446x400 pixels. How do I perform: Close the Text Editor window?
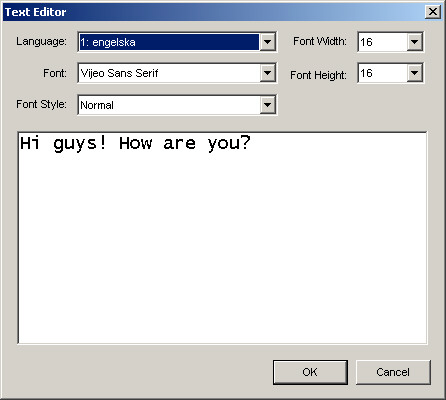pos(433,12)
